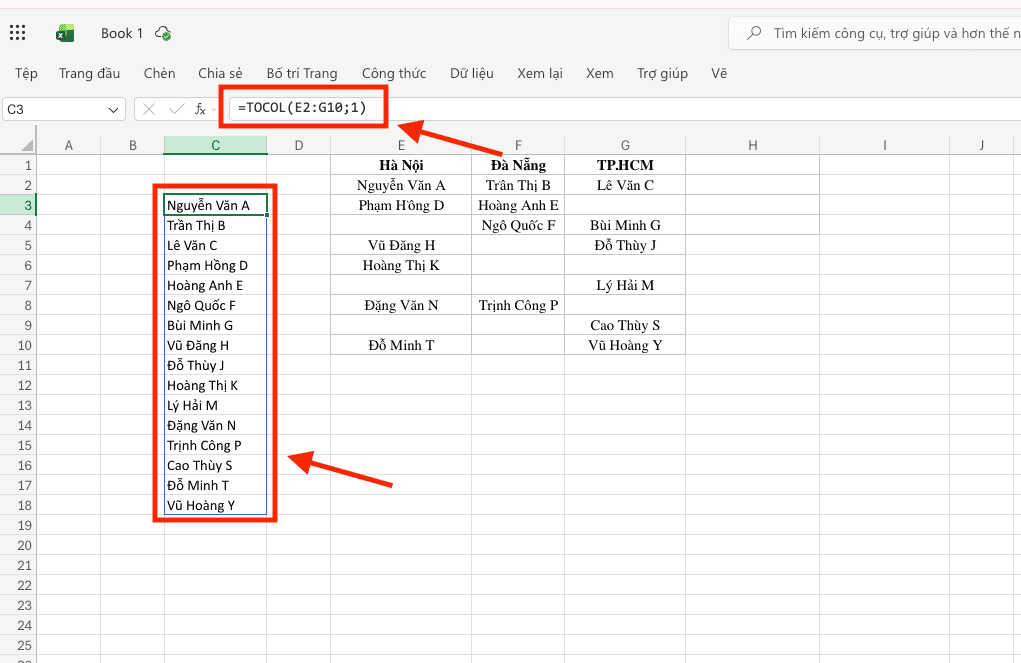1021x663 pixels.
Task: Select column C cell Phạm Hồng D
Action: point(216,265)
